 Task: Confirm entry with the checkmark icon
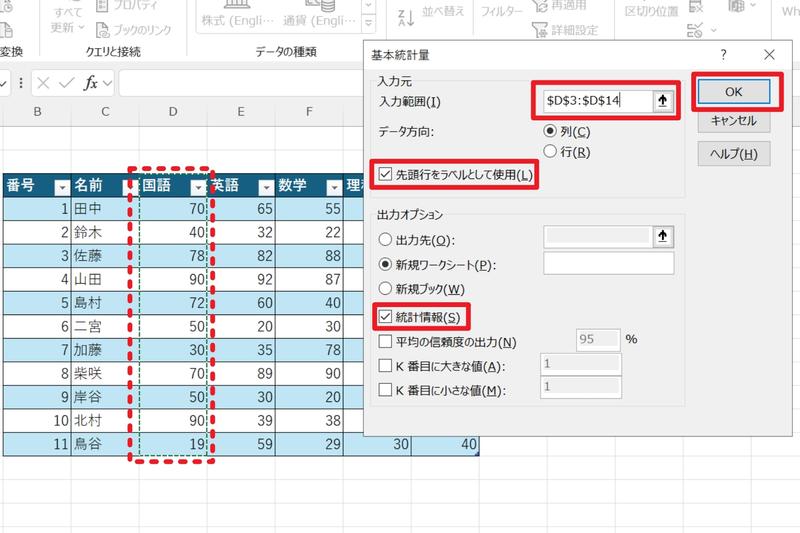pyautogui.click(x=66, y=83)
